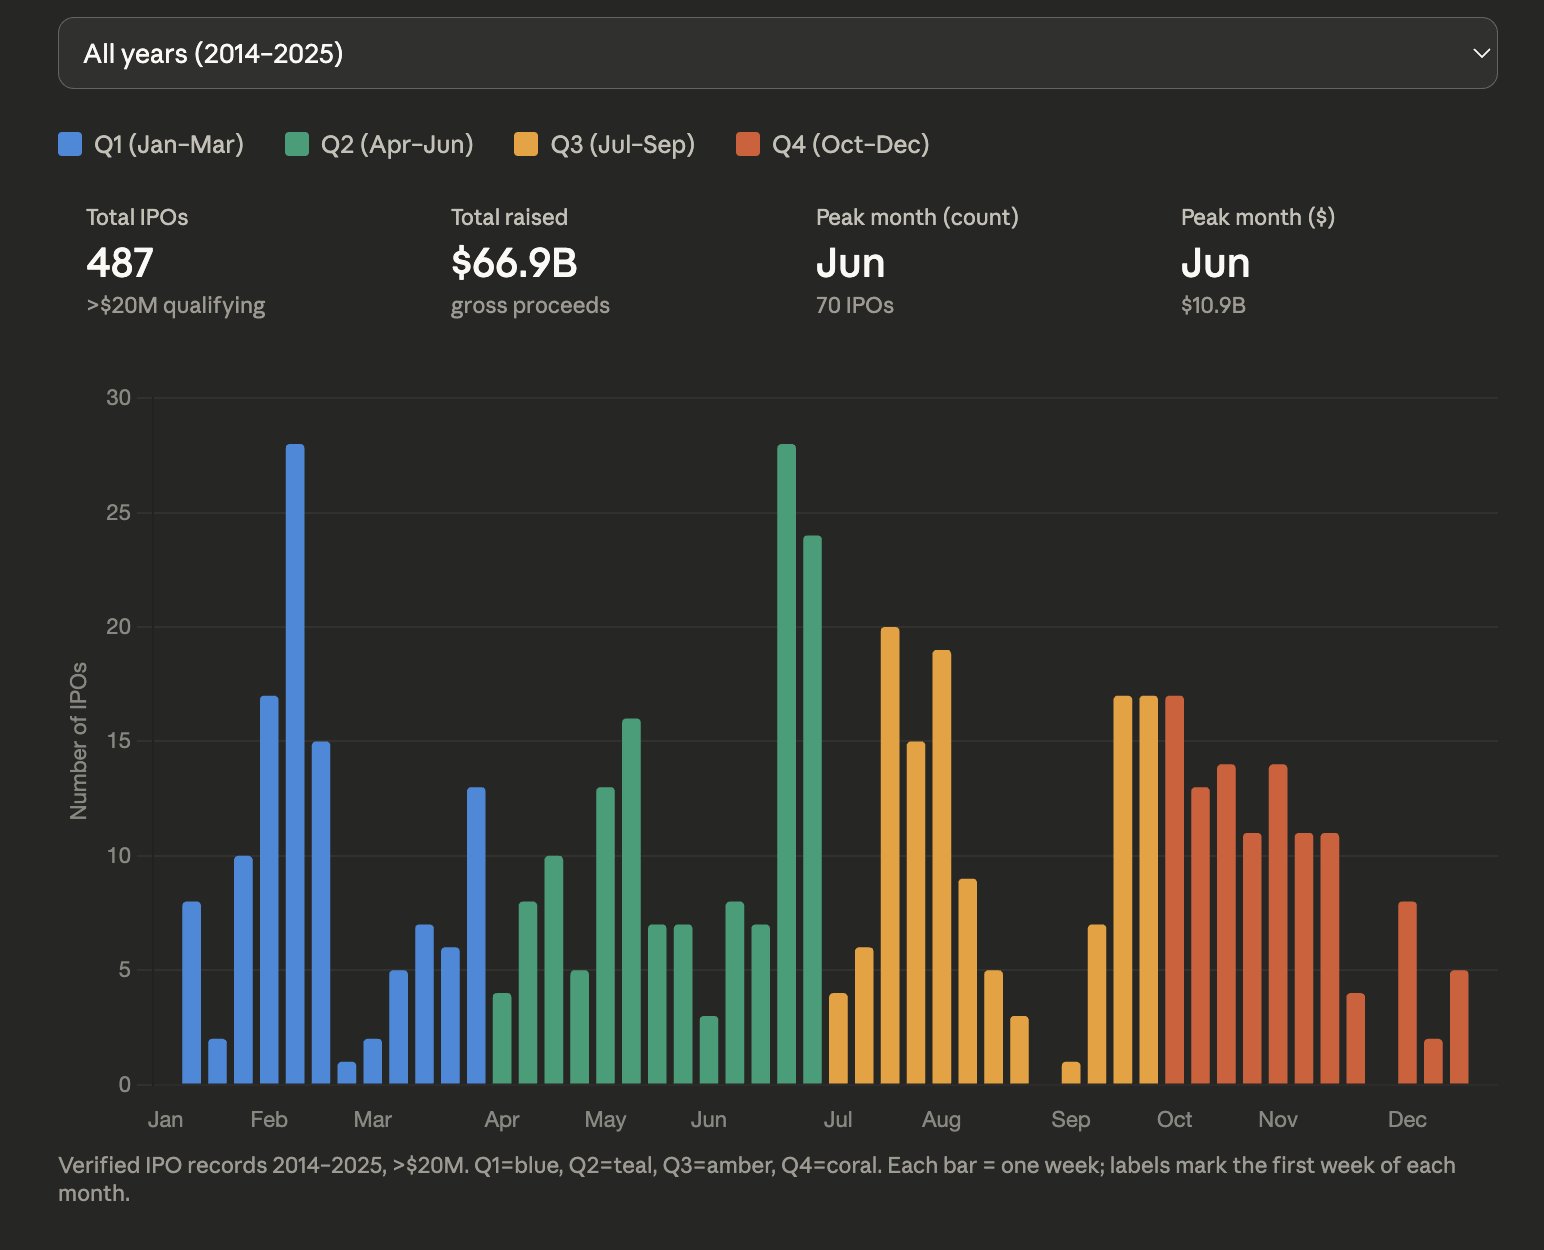Toggle the Q2 (Apr–Jun) legend entry
1544x1250 pixels.
tap(397, 144)
